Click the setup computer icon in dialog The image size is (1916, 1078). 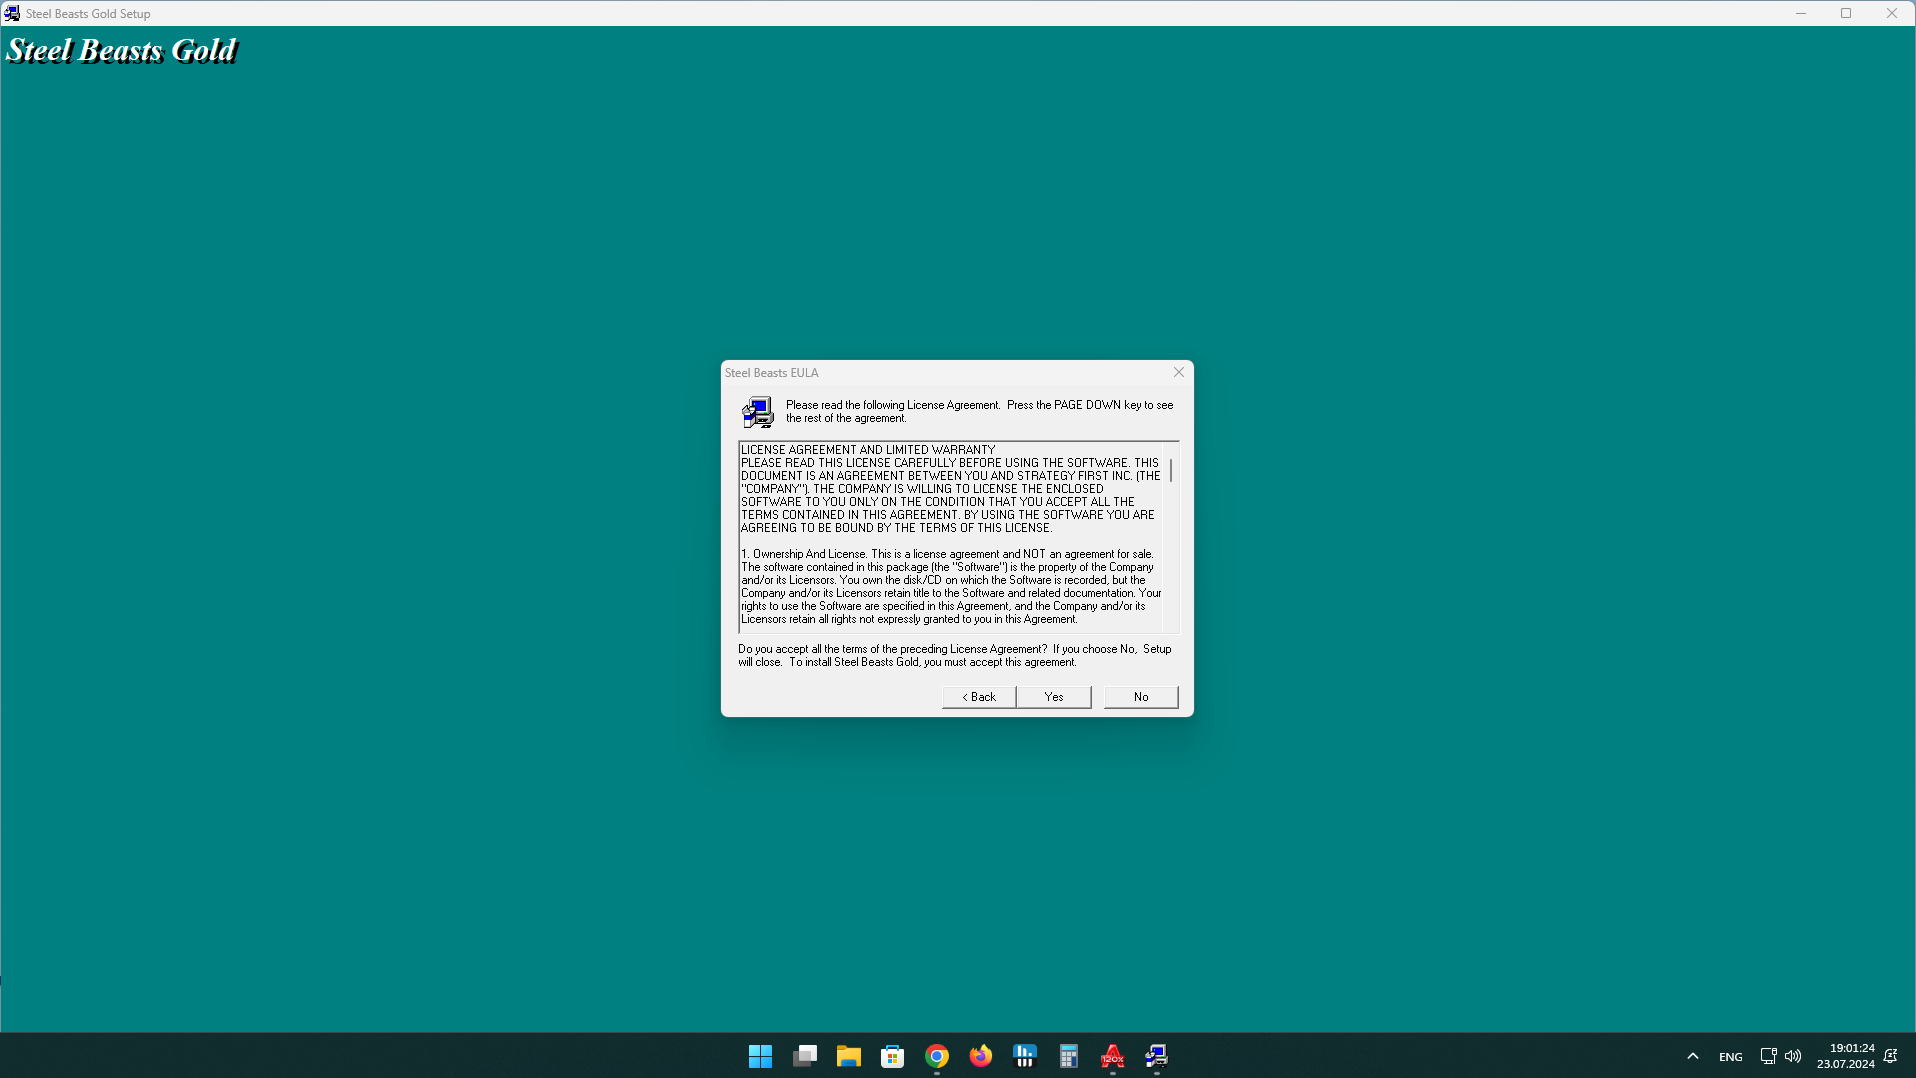tap(758, 411)
